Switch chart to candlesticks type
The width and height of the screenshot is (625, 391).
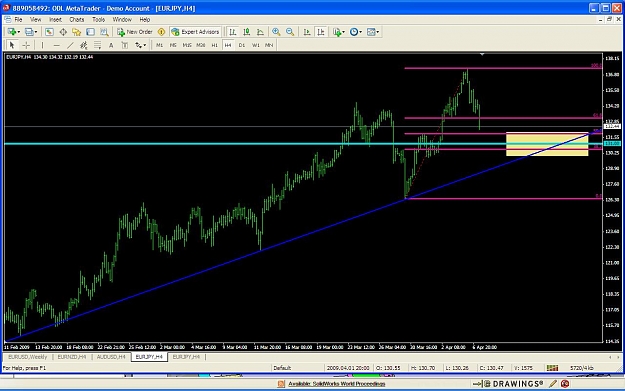point(247,32)
